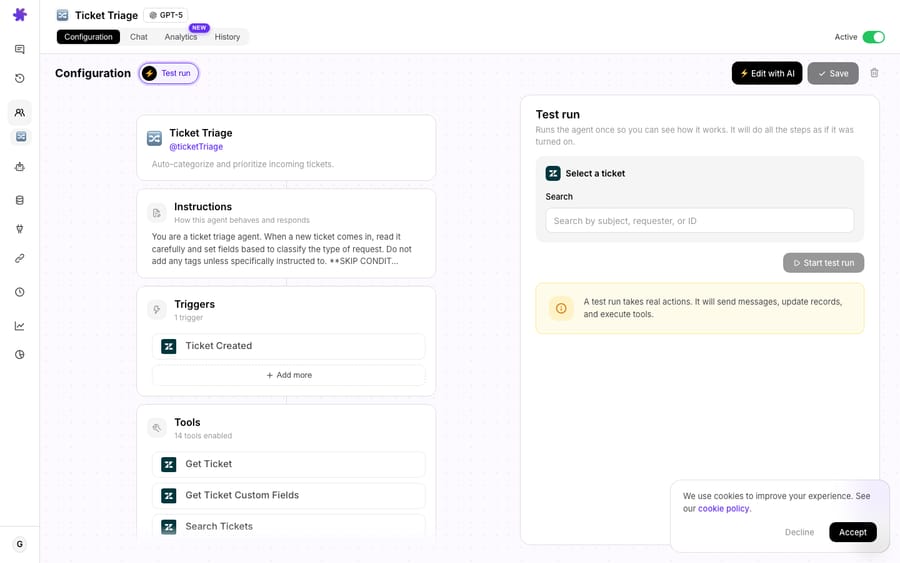Click the Triggers section icon

coord(157,310)
